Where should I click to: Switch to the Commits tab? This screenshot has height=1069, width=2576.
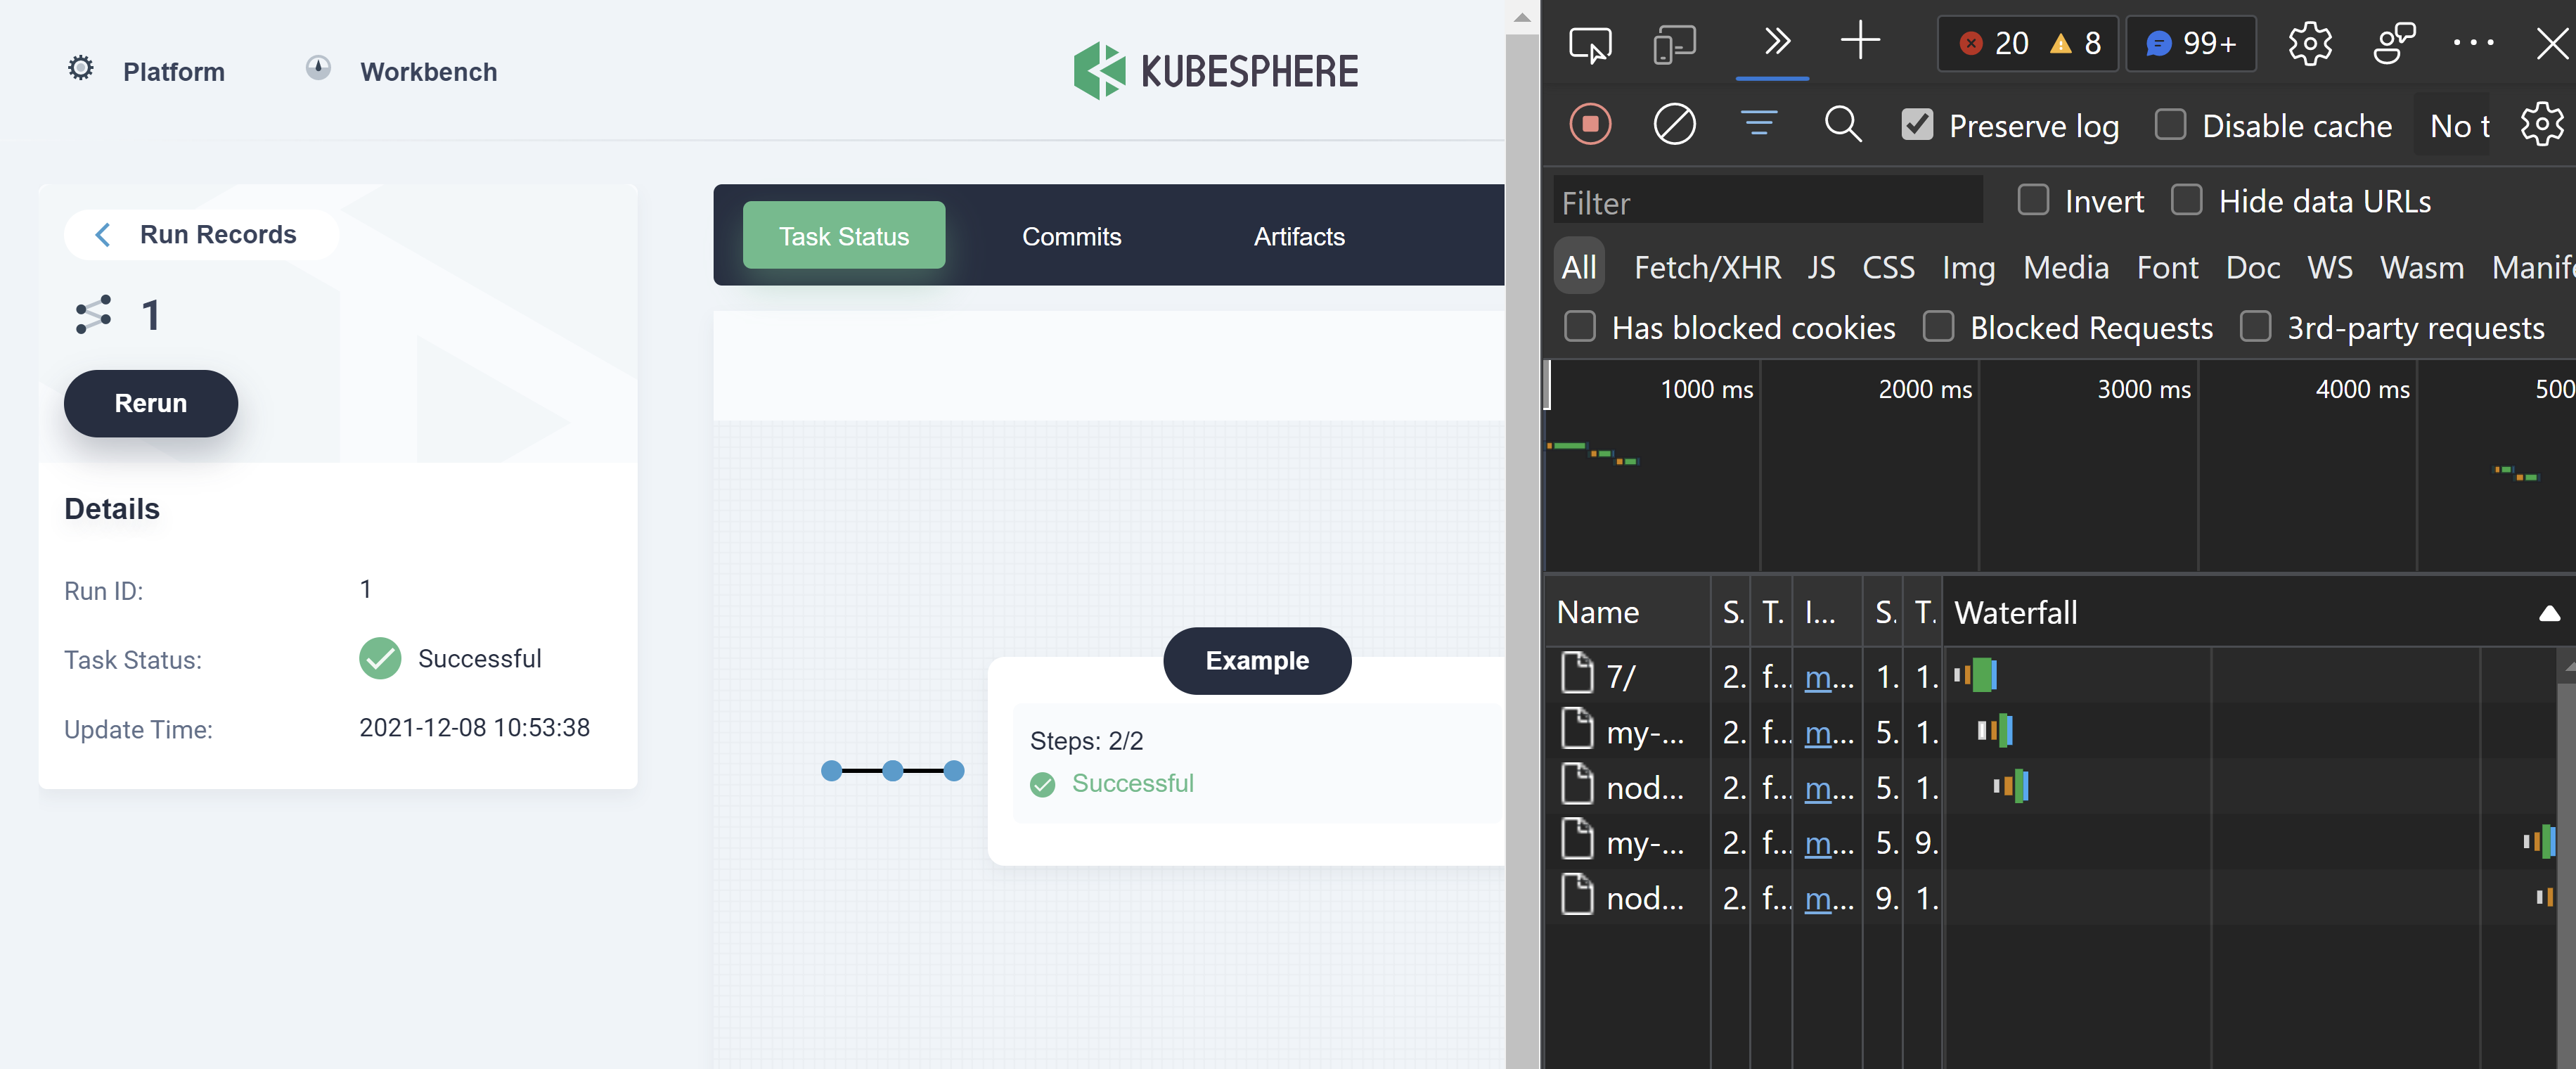pos(1071,236)
